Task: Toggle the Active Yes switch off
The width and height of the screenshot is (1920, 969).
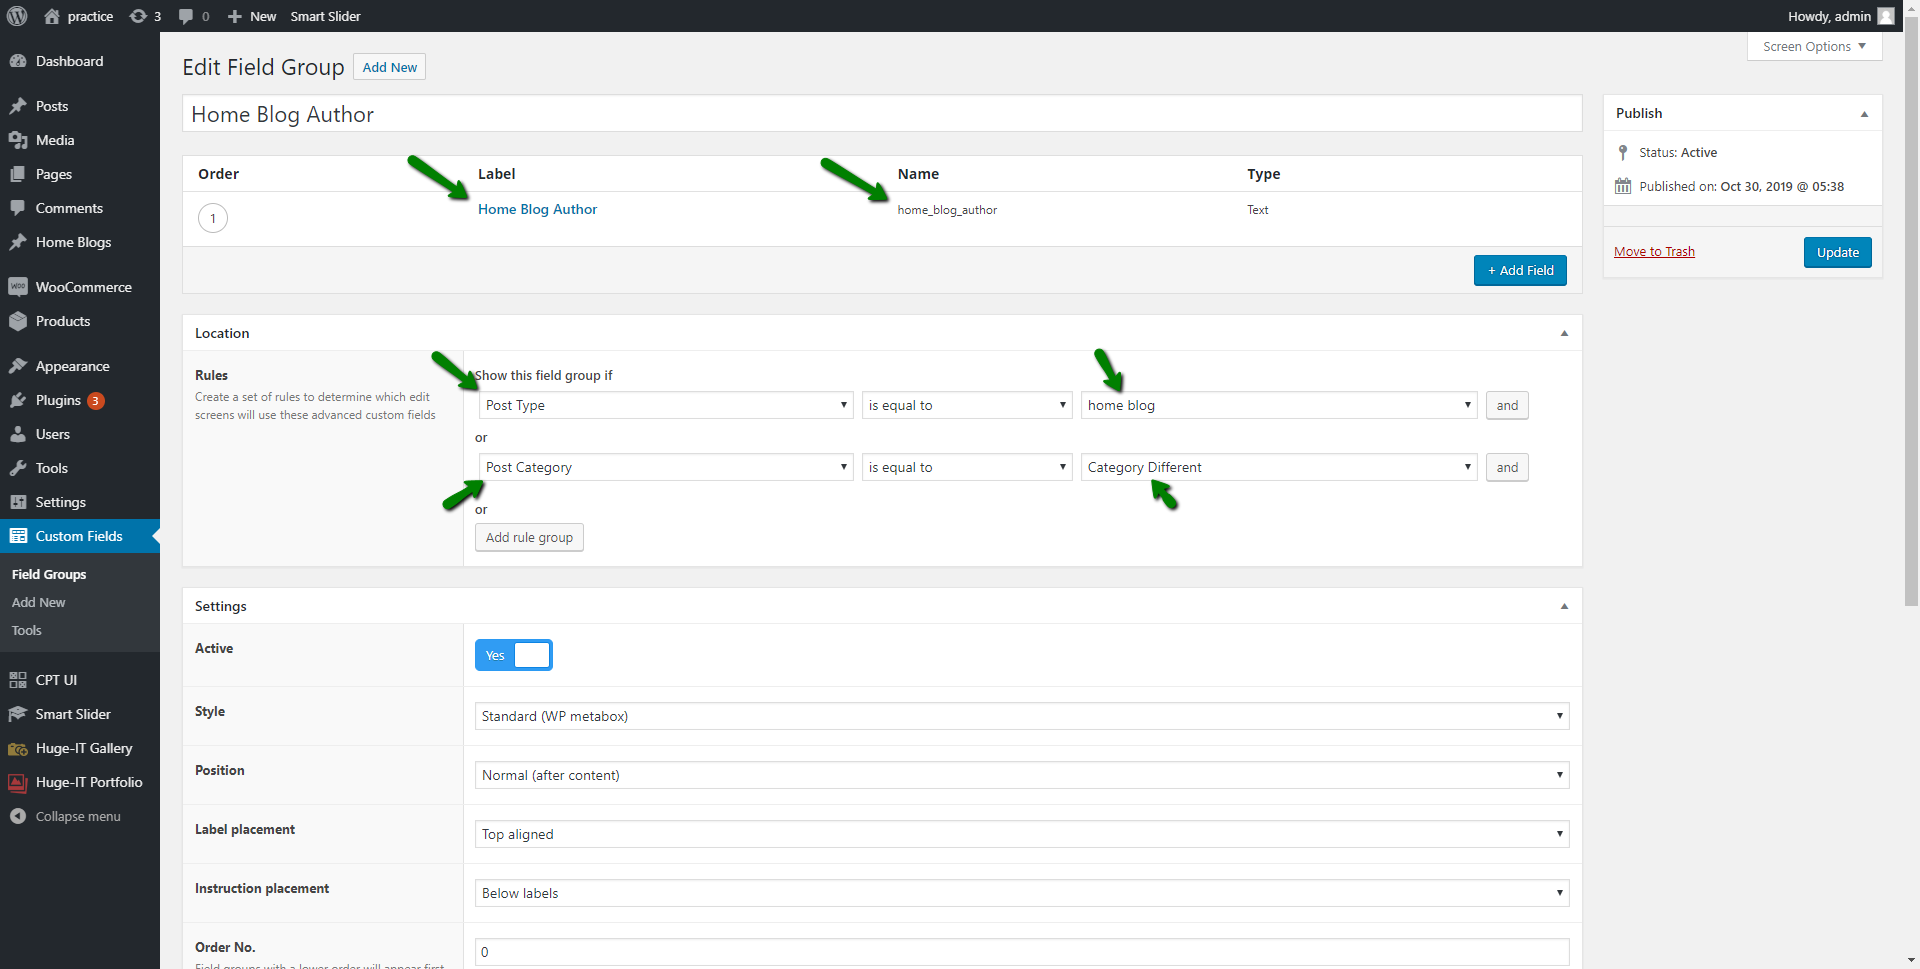Action: click(x=513, y=655)
